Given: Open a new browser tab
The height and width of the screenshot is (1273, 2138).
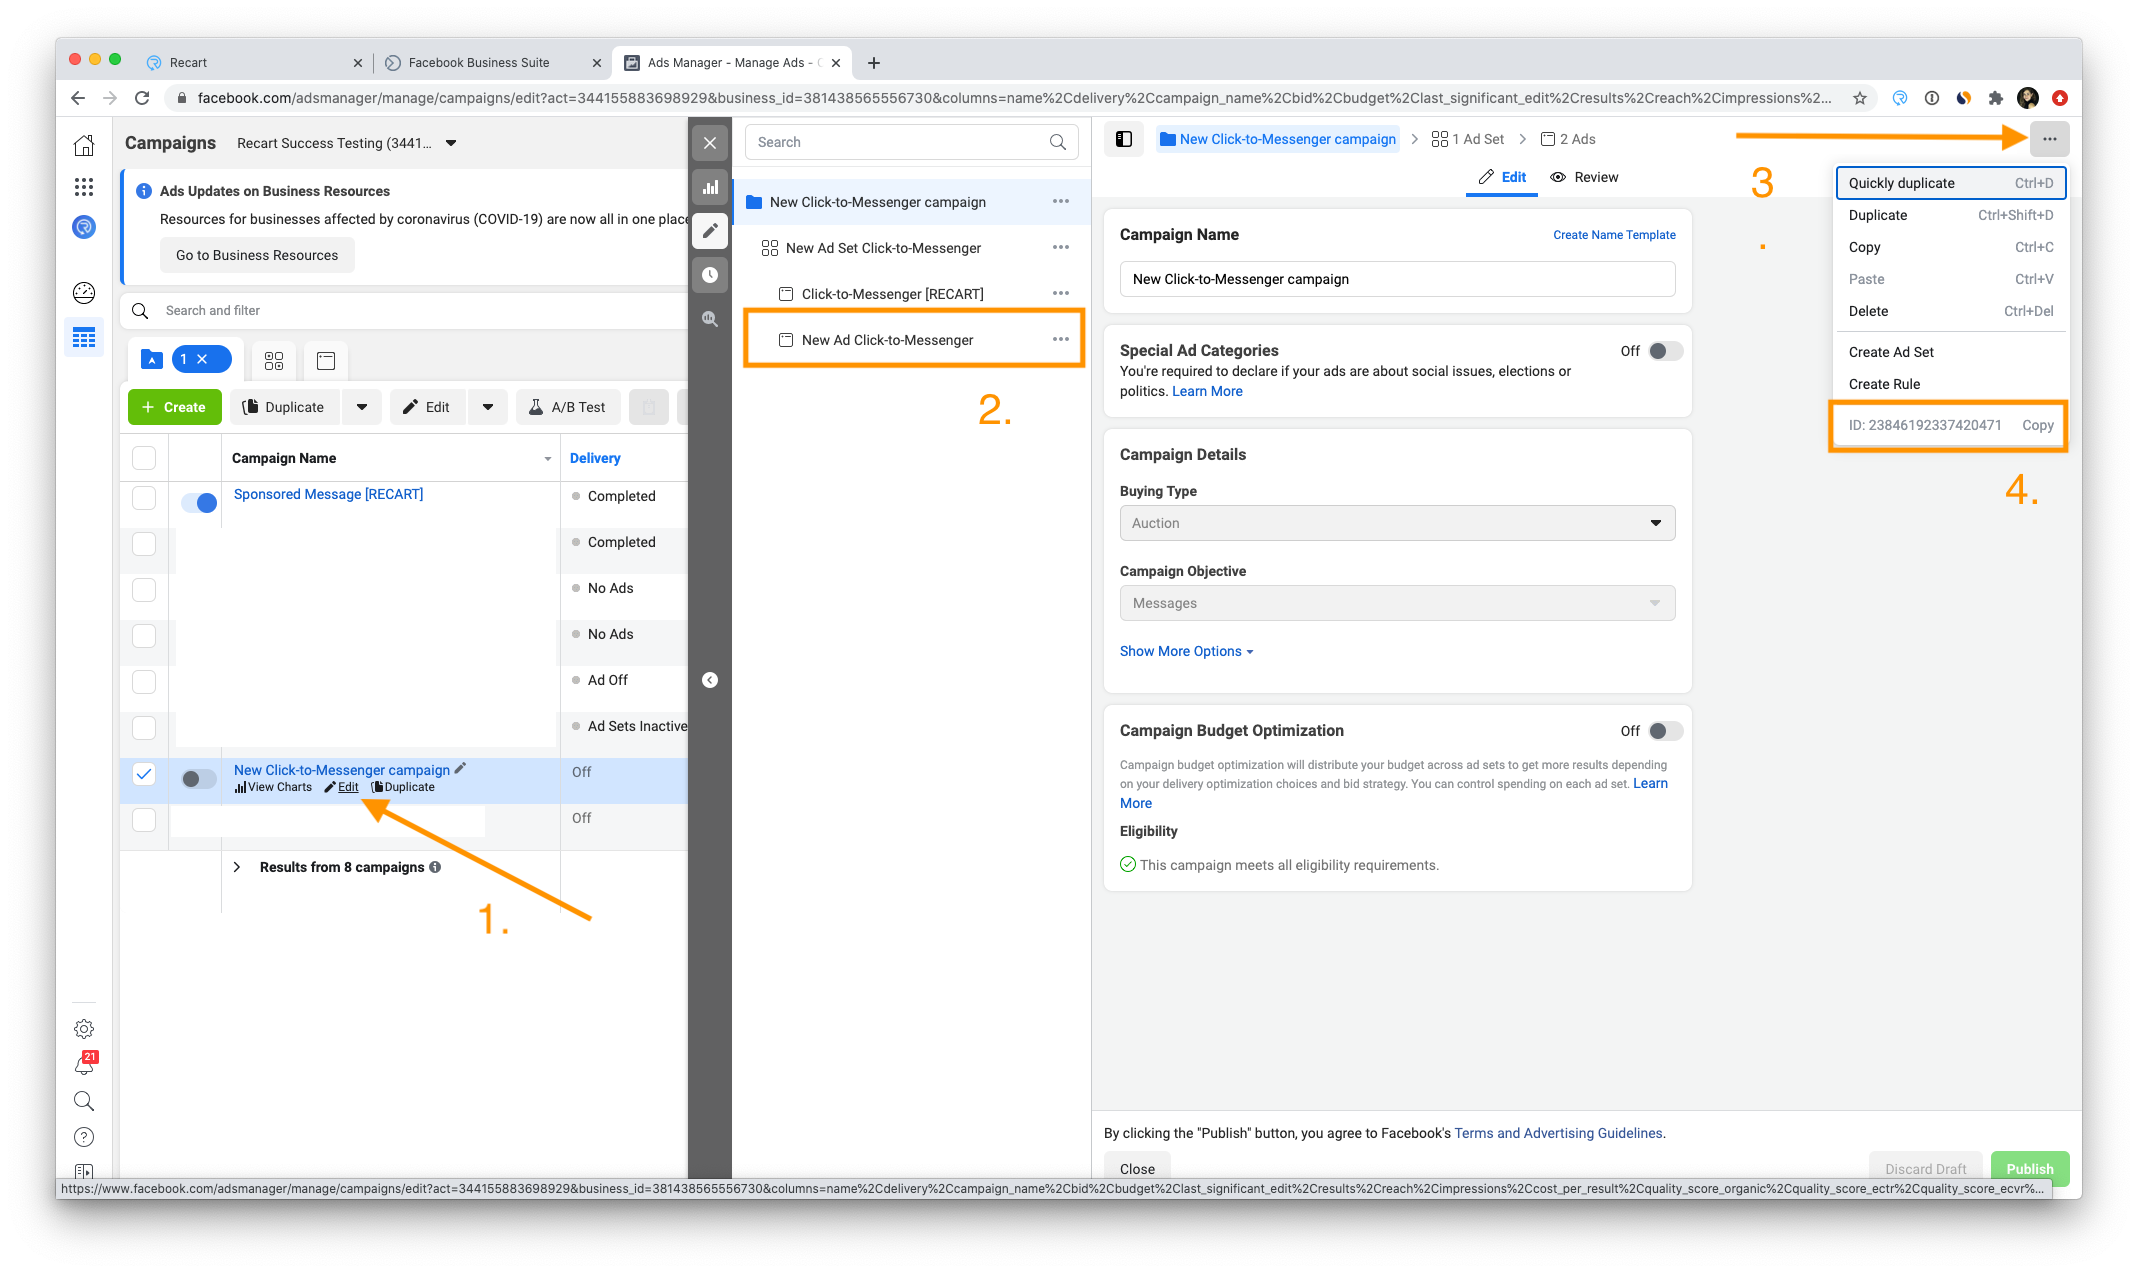Looking at the screenshot, I should 874,63.
